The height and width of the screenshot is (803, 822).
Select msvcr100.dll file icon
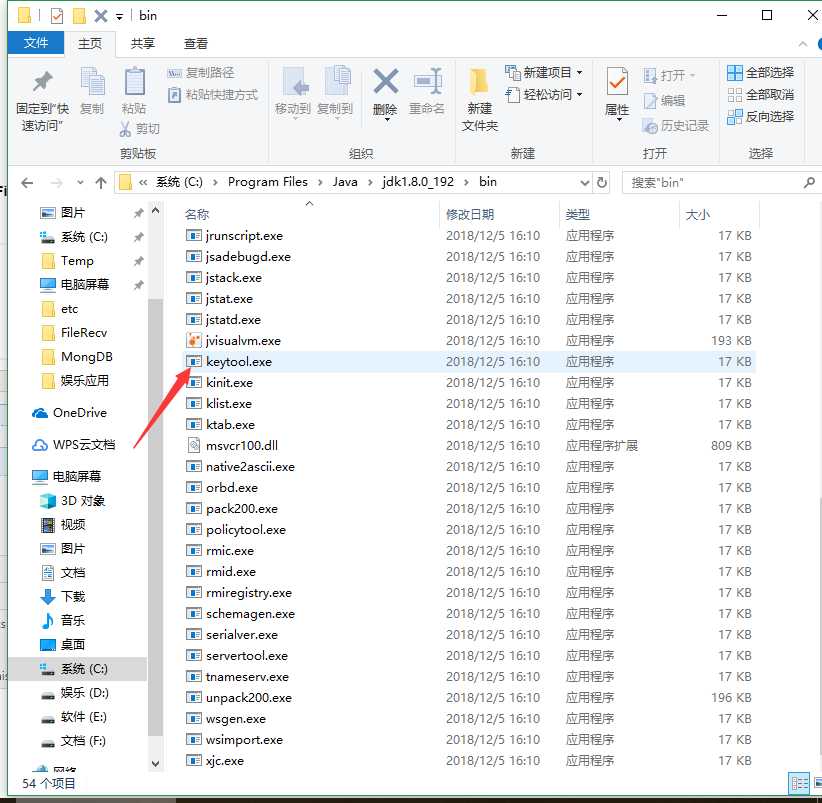click(x=194, y=446)
